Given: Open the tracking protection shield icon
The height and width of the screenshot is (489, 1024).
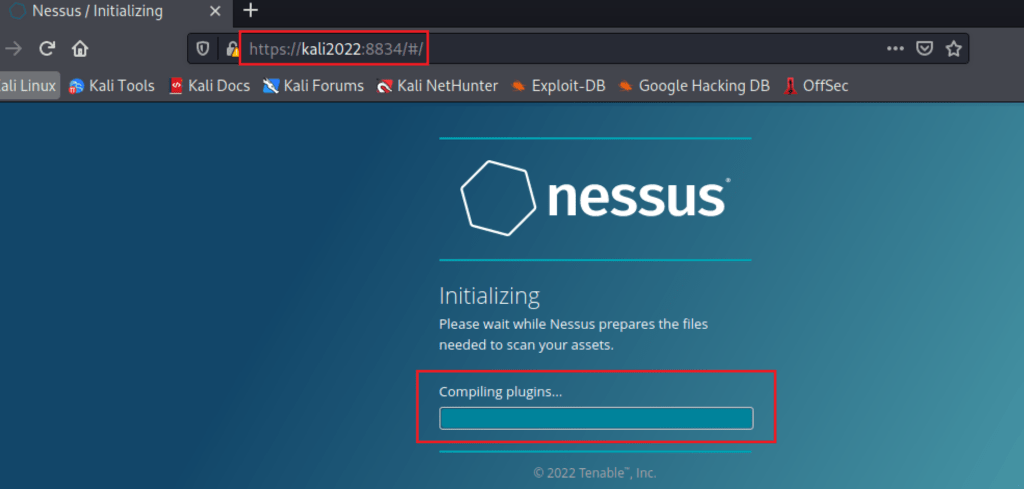Looking at the screenshot, I should [x=203, y=49].
